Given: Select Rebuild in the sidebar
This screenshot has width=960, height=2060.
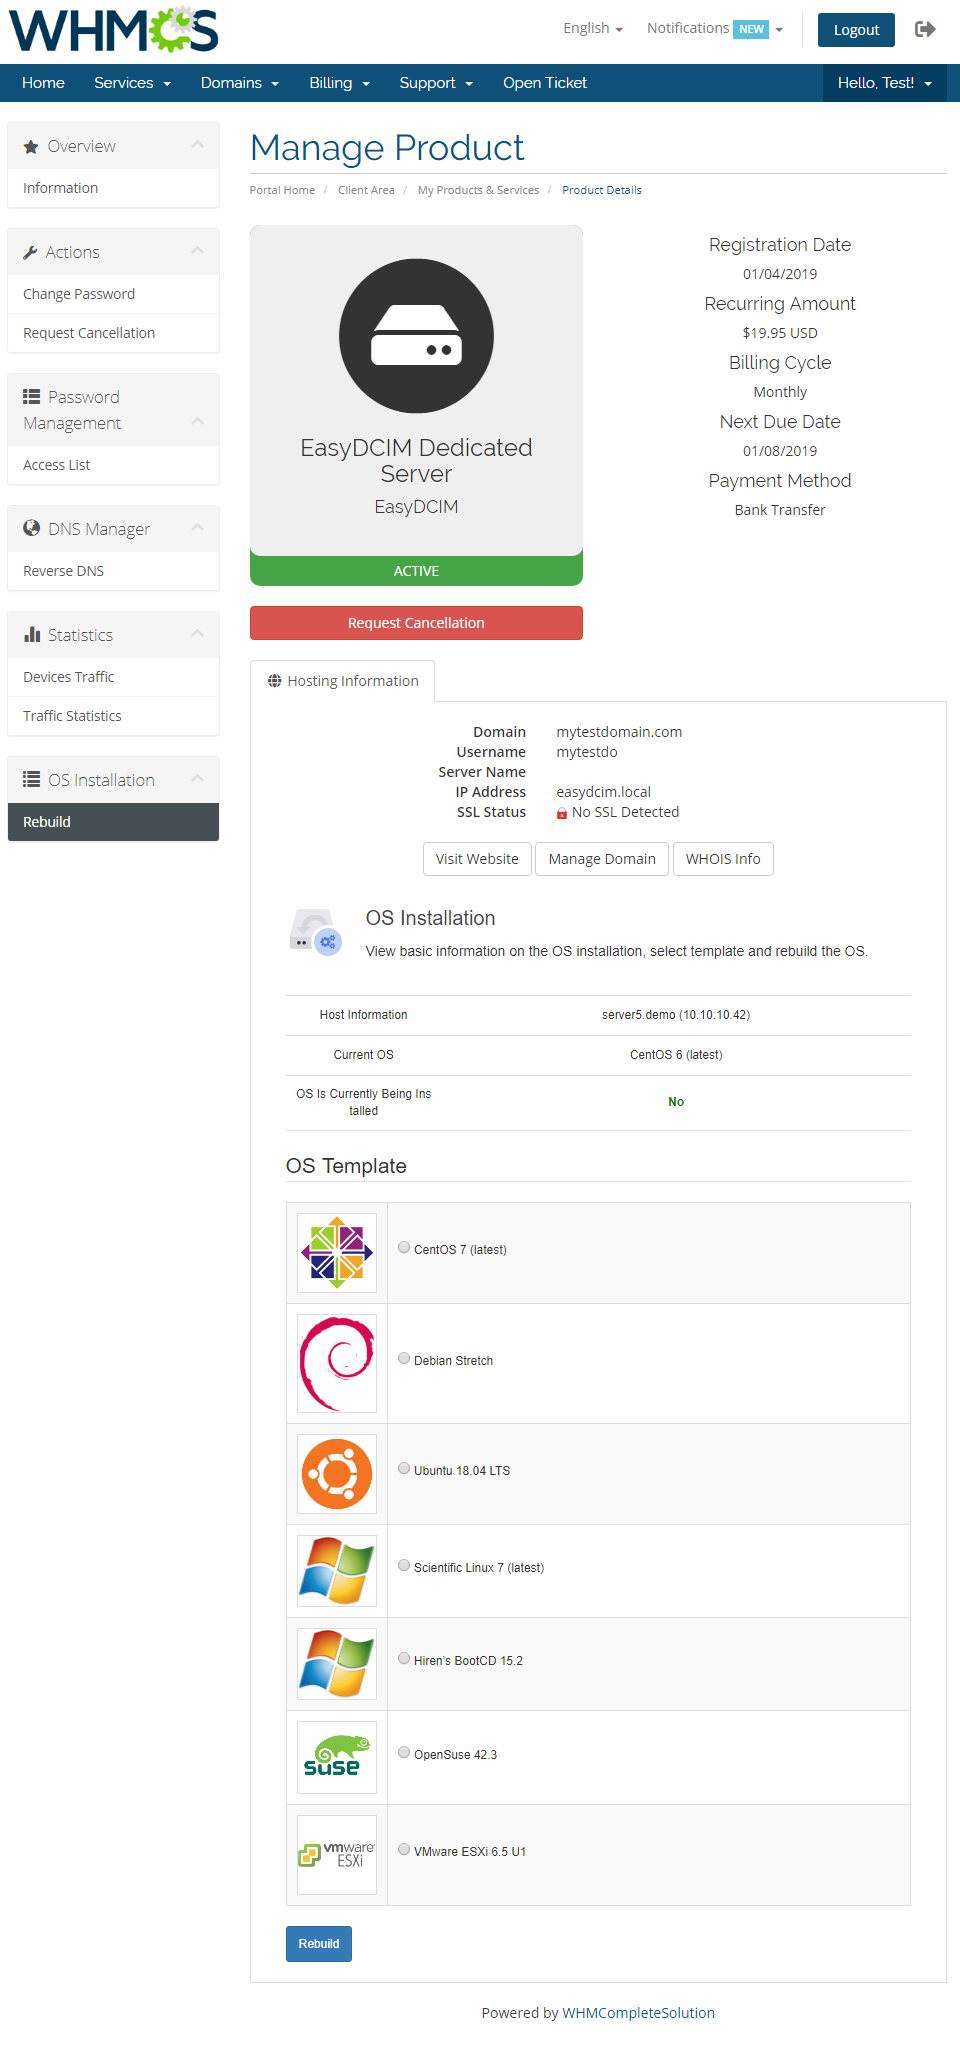Looking at the screenshot, I should 113,822.
